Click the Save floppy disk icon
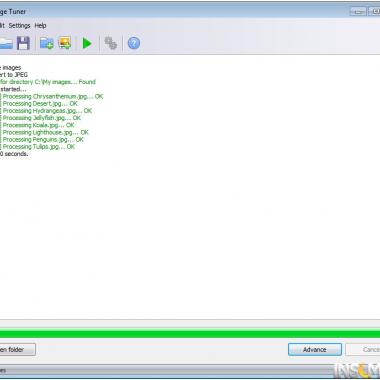The height and width of the screenshot is (380, 380). [23, 43]
